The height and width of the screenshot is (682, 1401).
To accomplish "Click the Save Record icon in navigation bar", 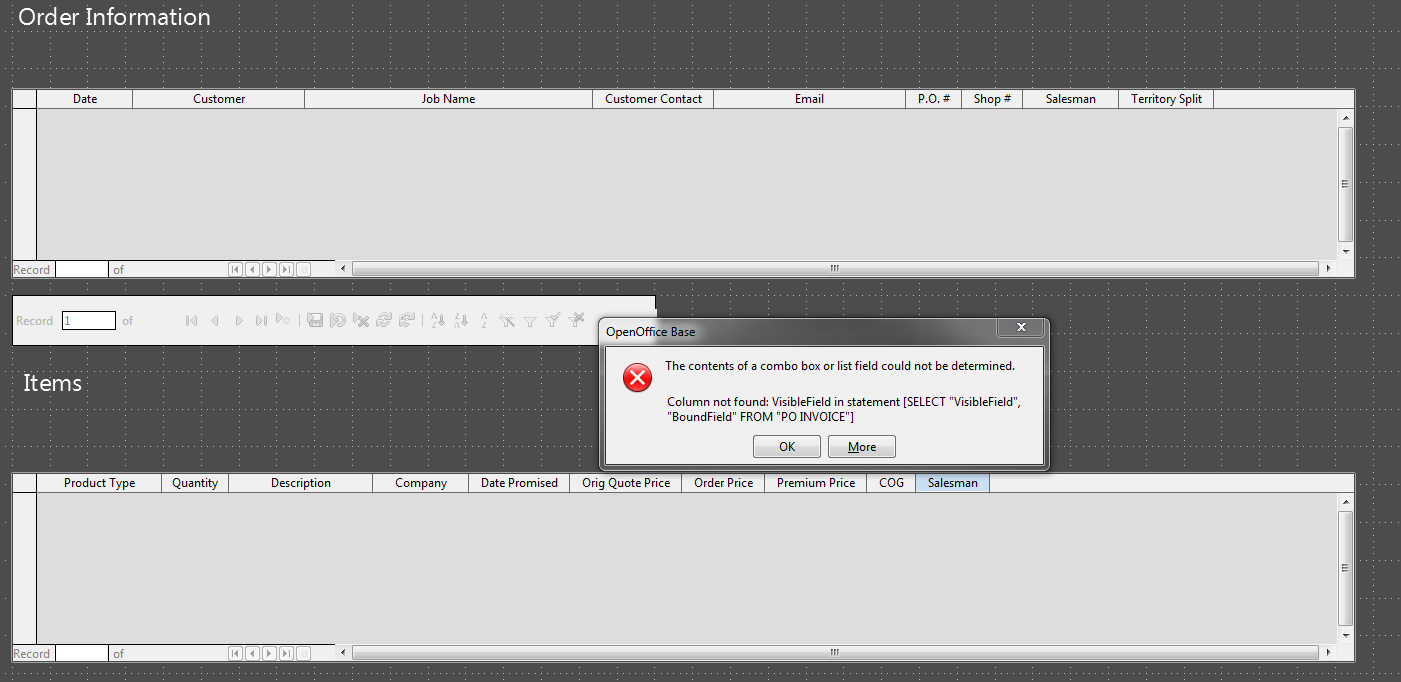I will tap(315, 321).
